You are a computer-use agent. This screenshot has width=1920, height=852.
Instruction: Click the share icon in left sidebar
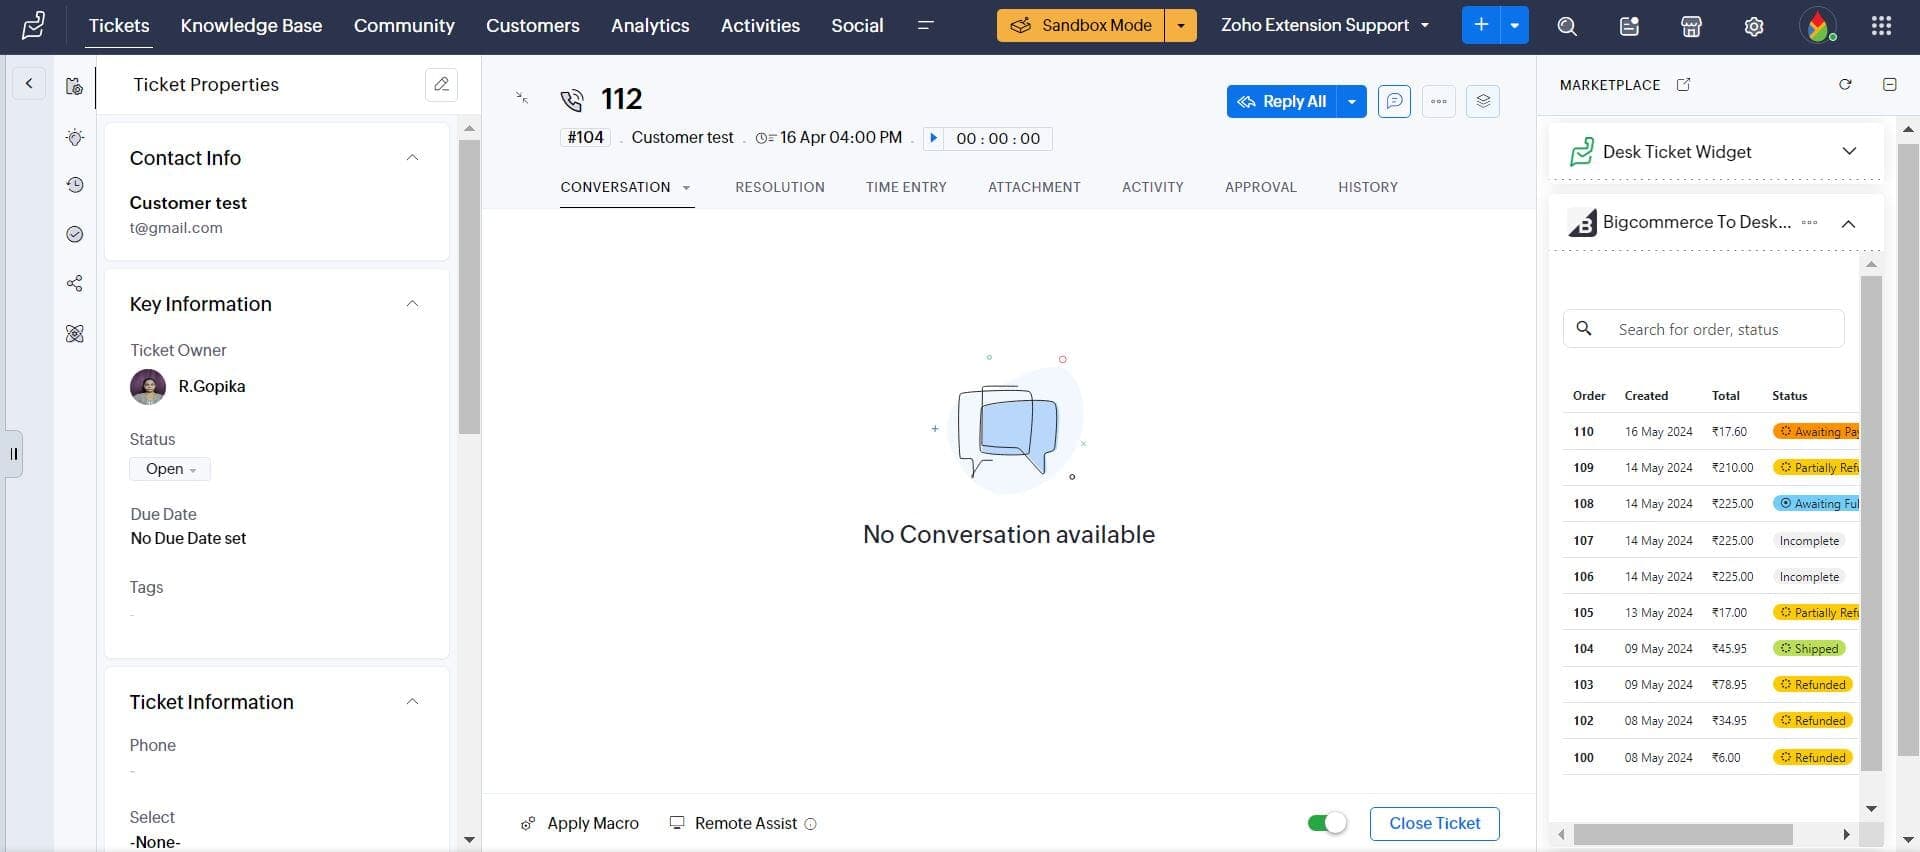(x=75, y=284)
